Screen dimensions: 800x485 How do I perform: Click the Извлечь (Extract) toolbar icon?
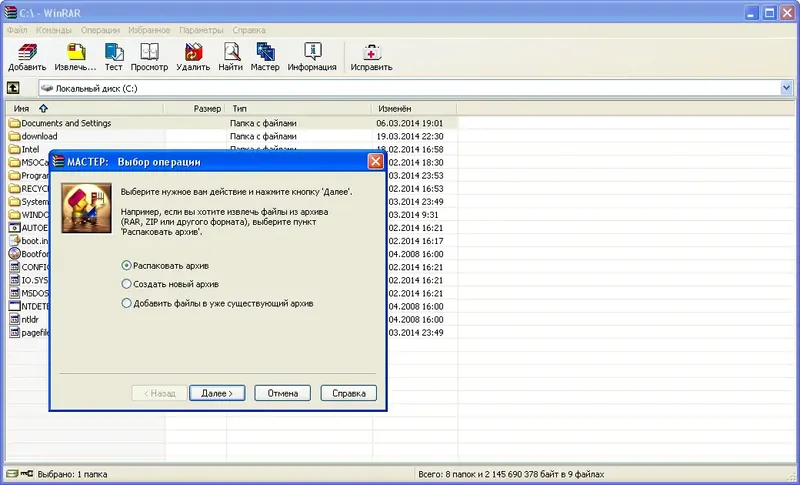[x=75, y=57]
